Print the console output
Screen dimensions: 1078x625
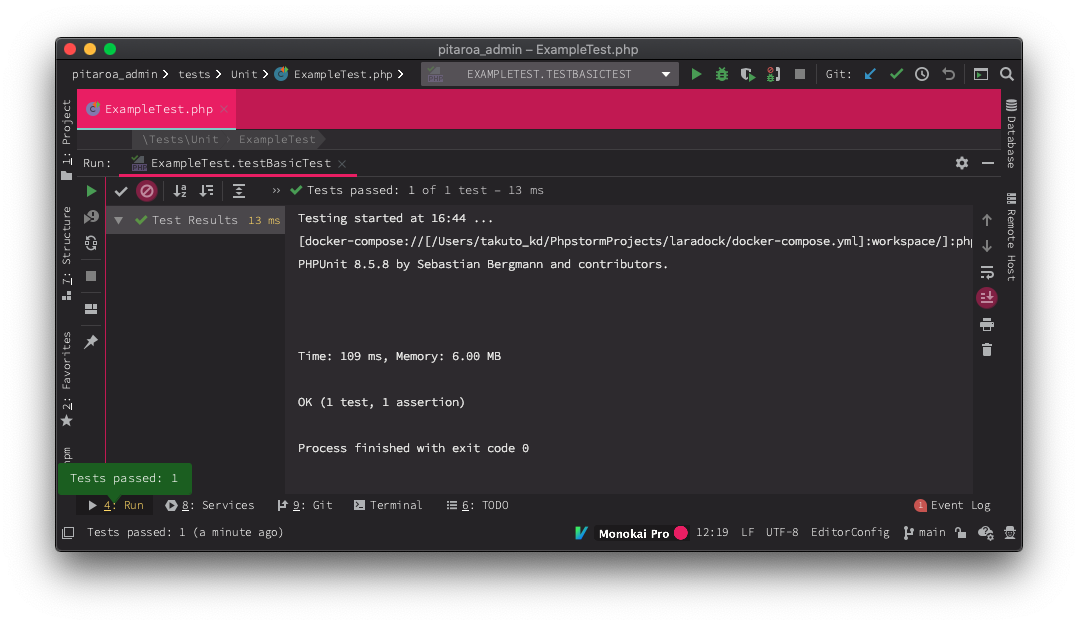(x=987, y=325)
